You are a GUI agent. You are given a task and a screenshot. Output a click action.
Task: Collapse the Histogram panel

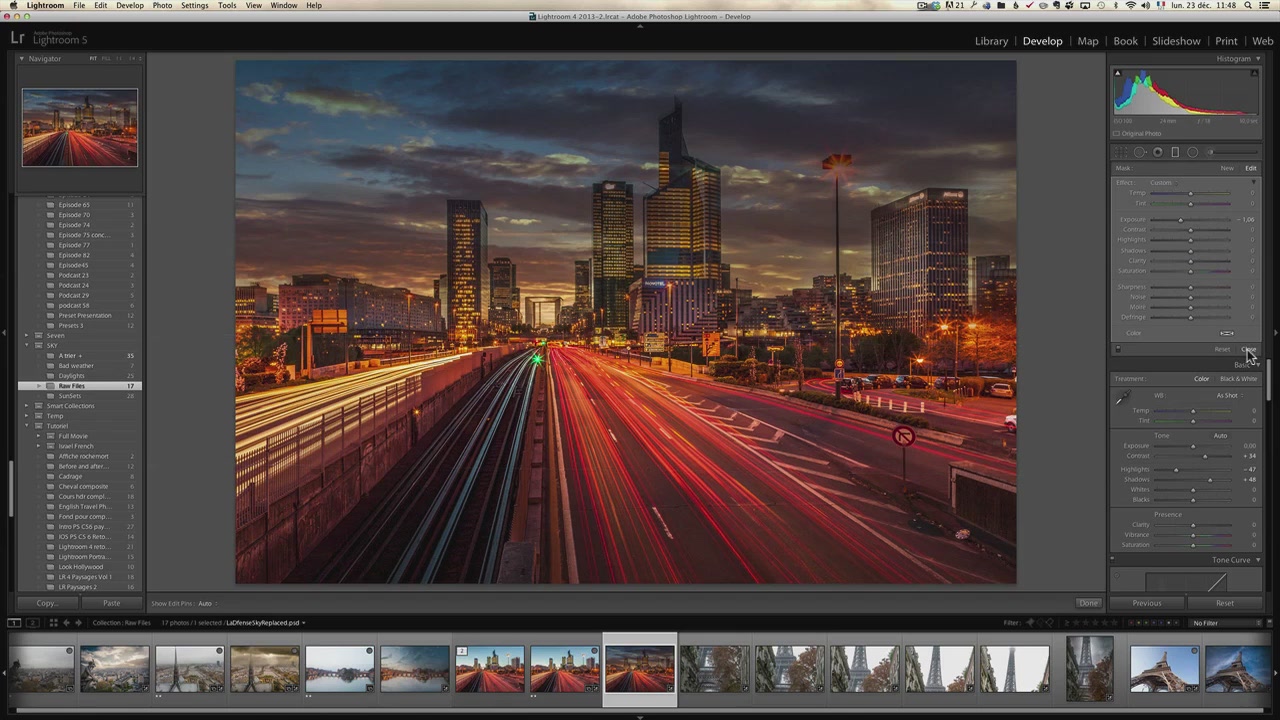(x=1258, y=59)
